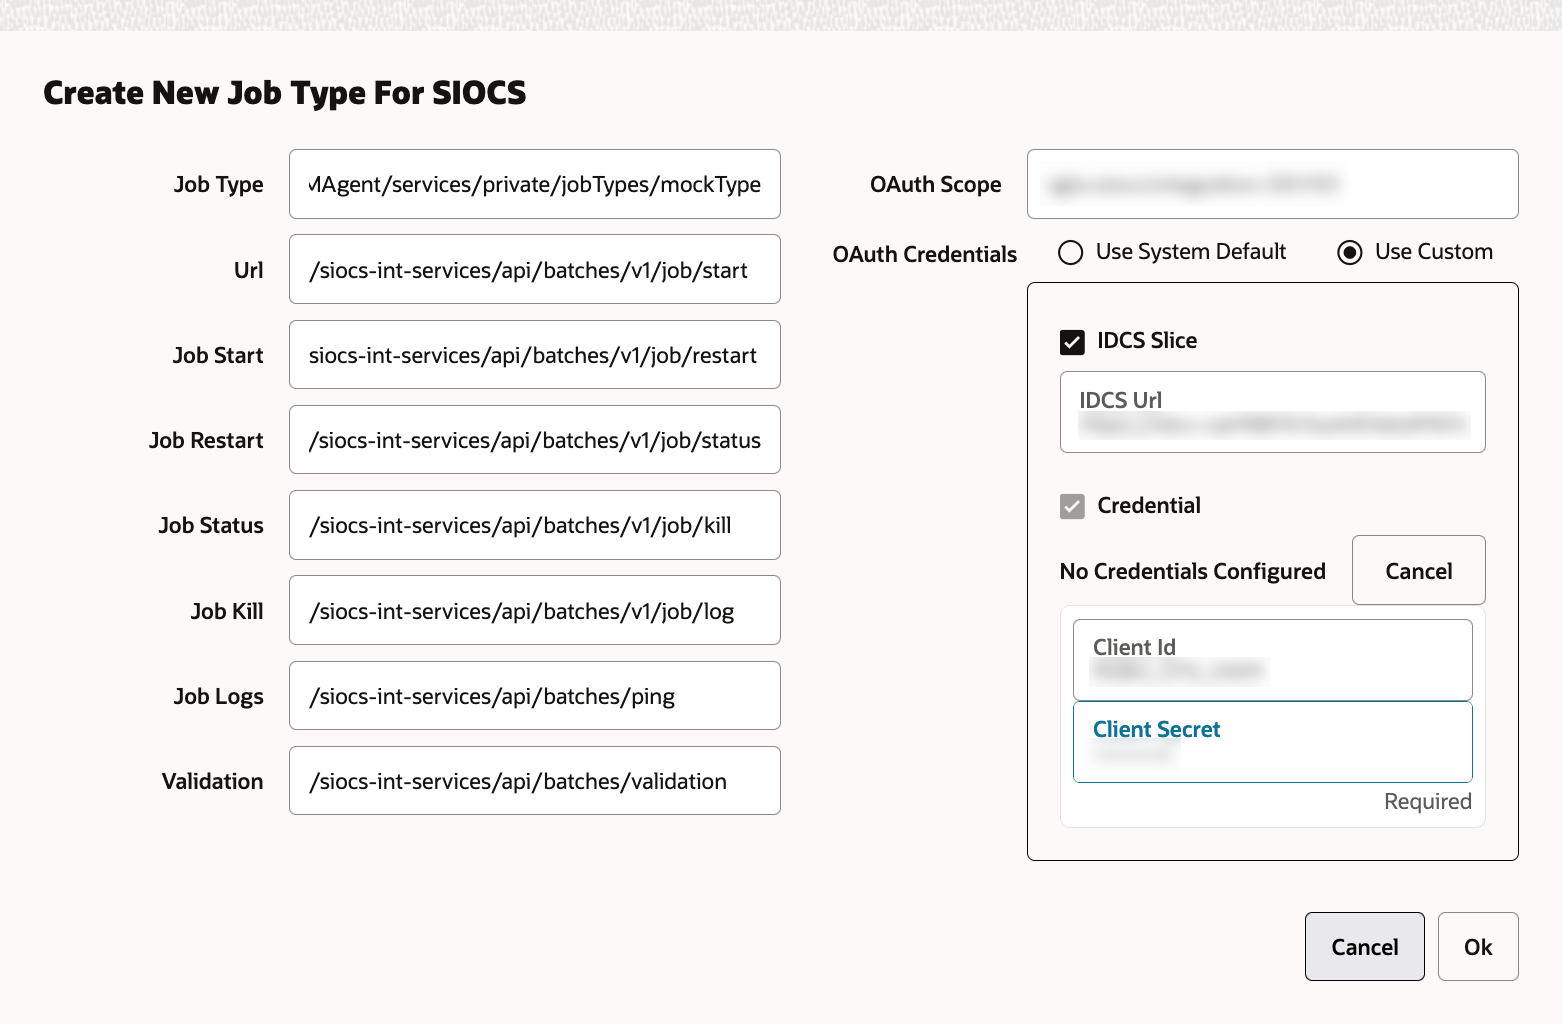Click the Validation input field
Image resolution: width=1562 pixels, height=1024 pixels.
(x=535, y=781)
